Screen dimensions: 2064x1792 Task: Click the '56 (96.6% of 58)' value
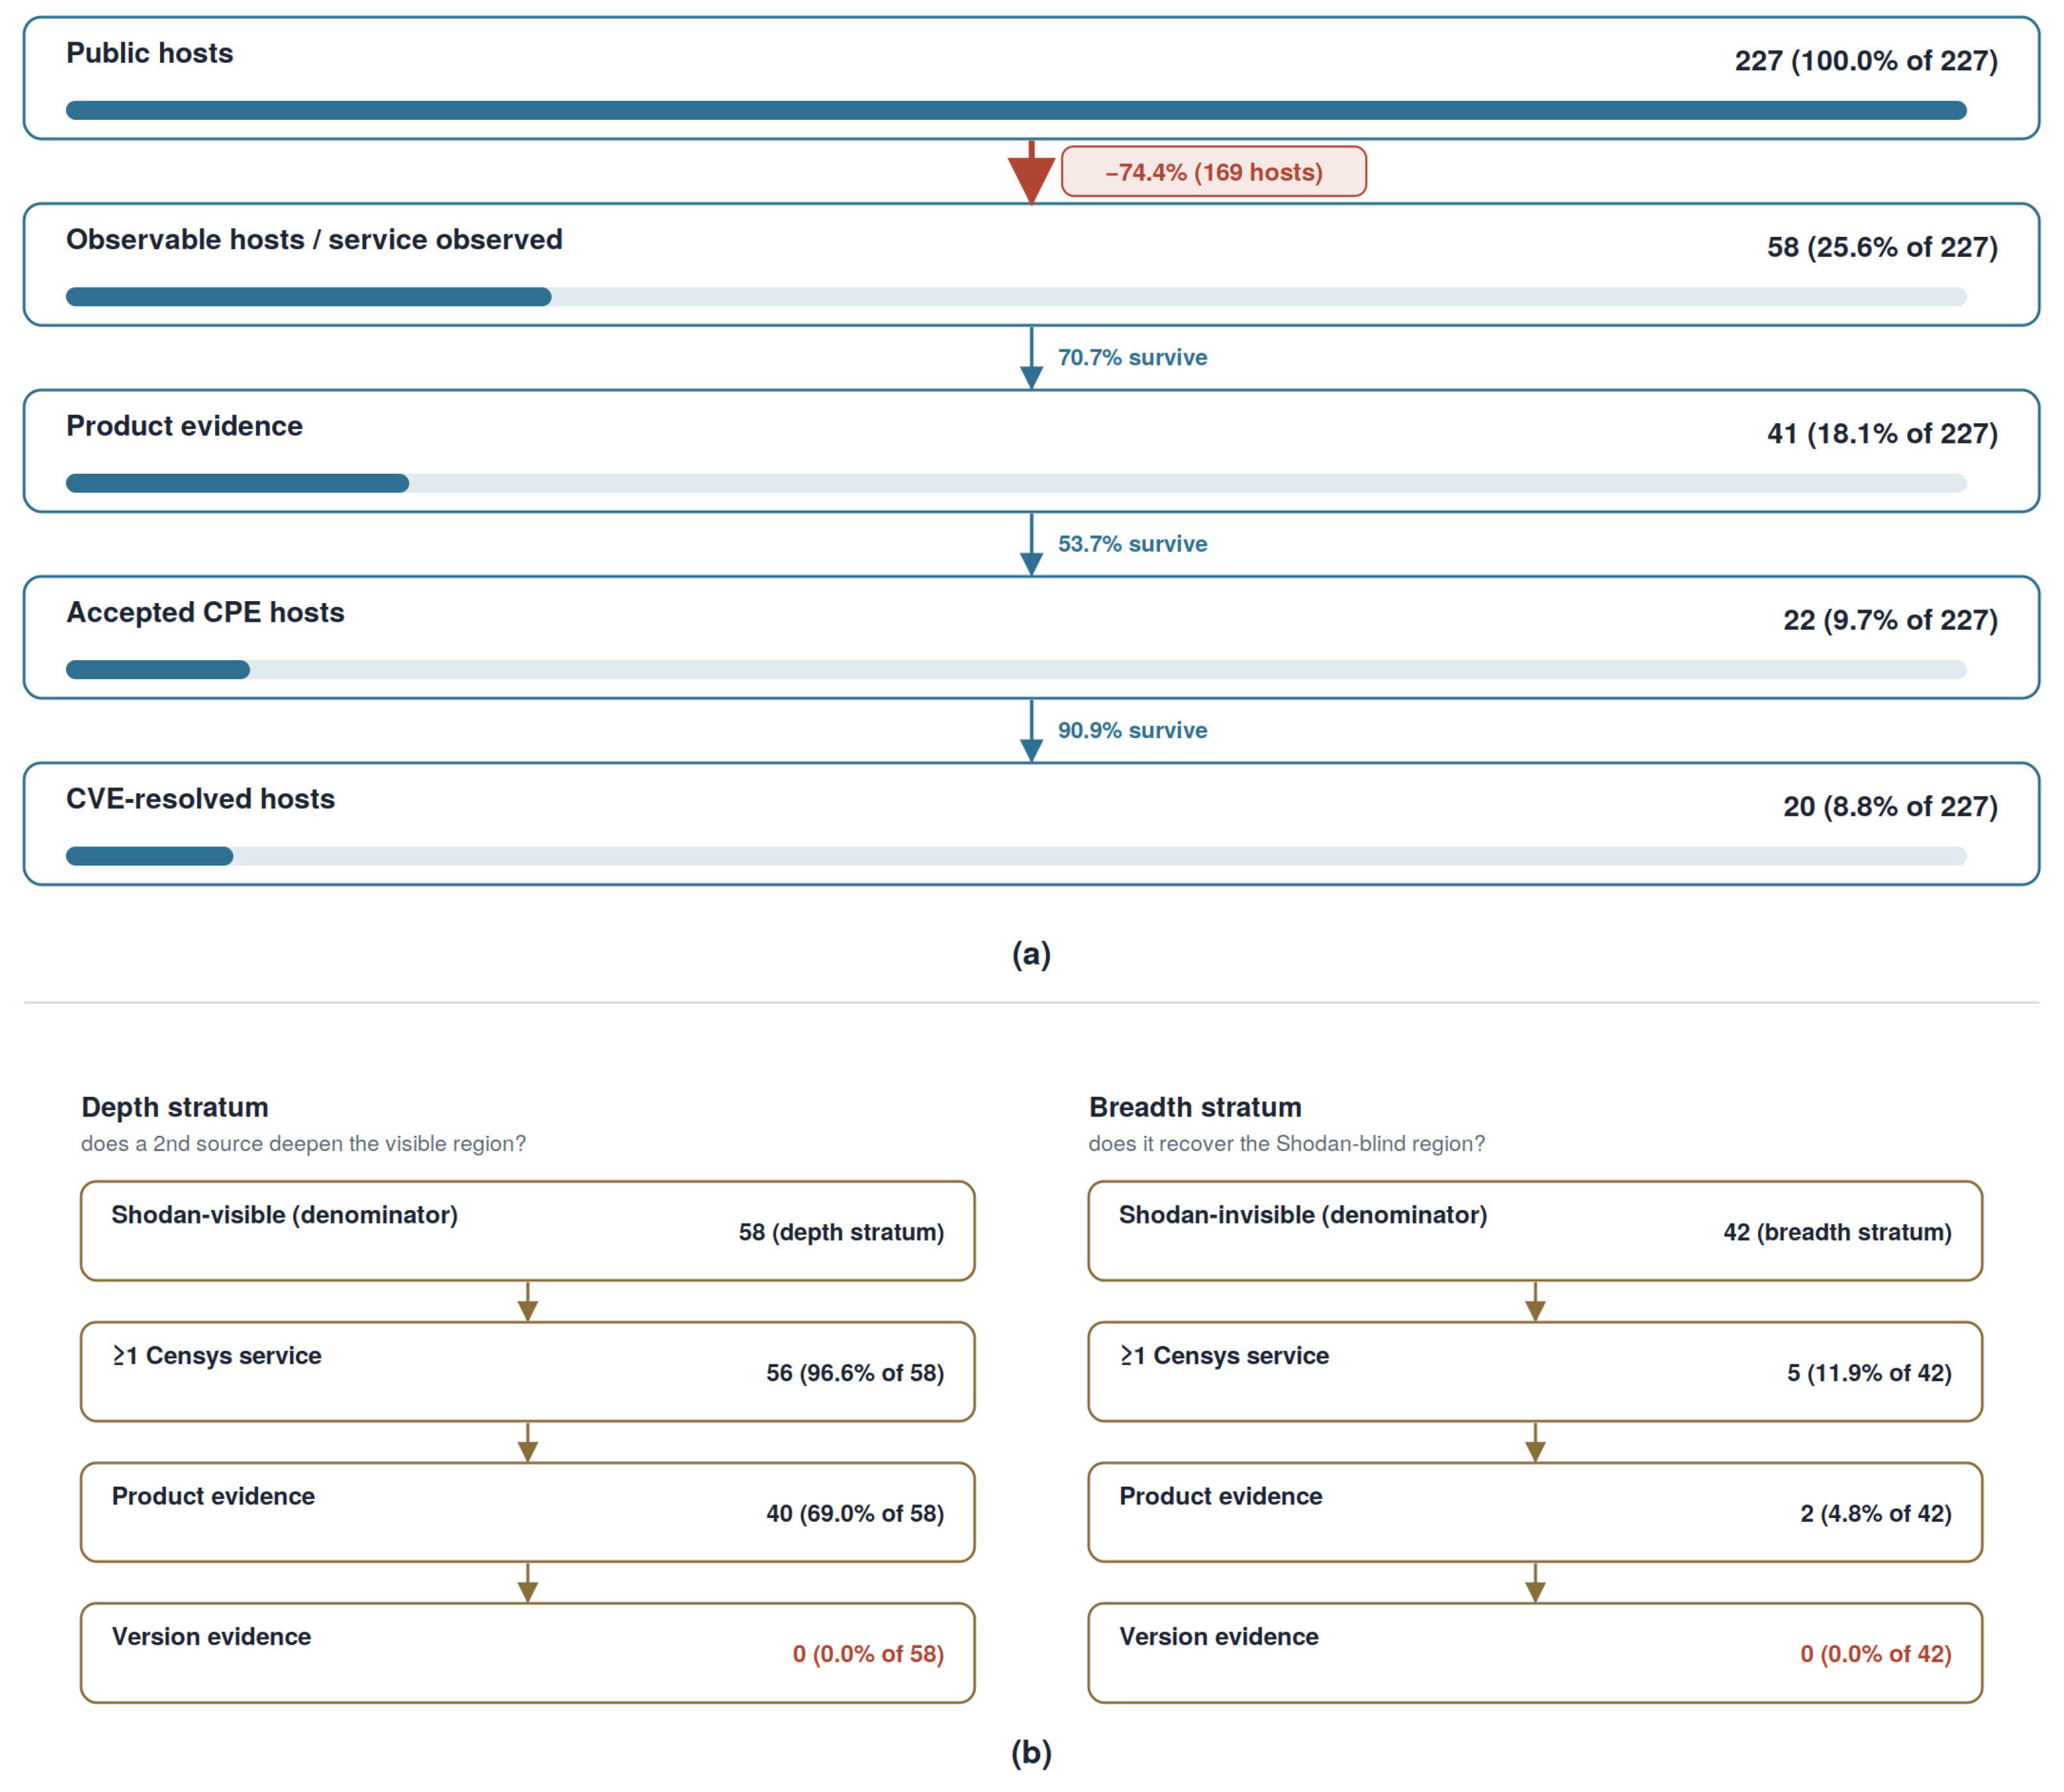click(x=855, y=1373)
